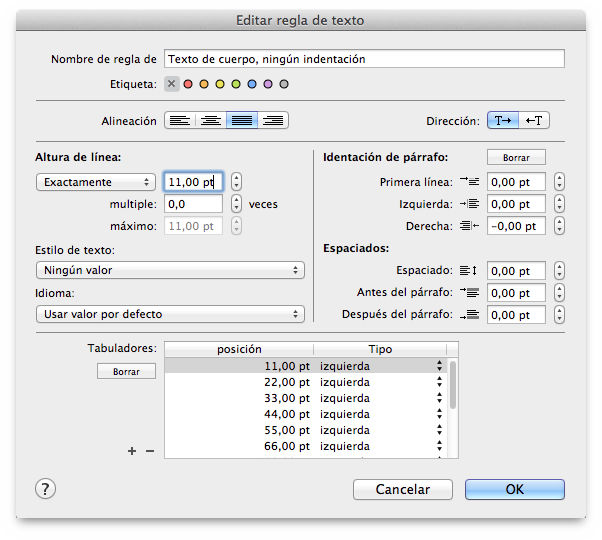Click the Cancelar button
602x540 pixels.
403,489
